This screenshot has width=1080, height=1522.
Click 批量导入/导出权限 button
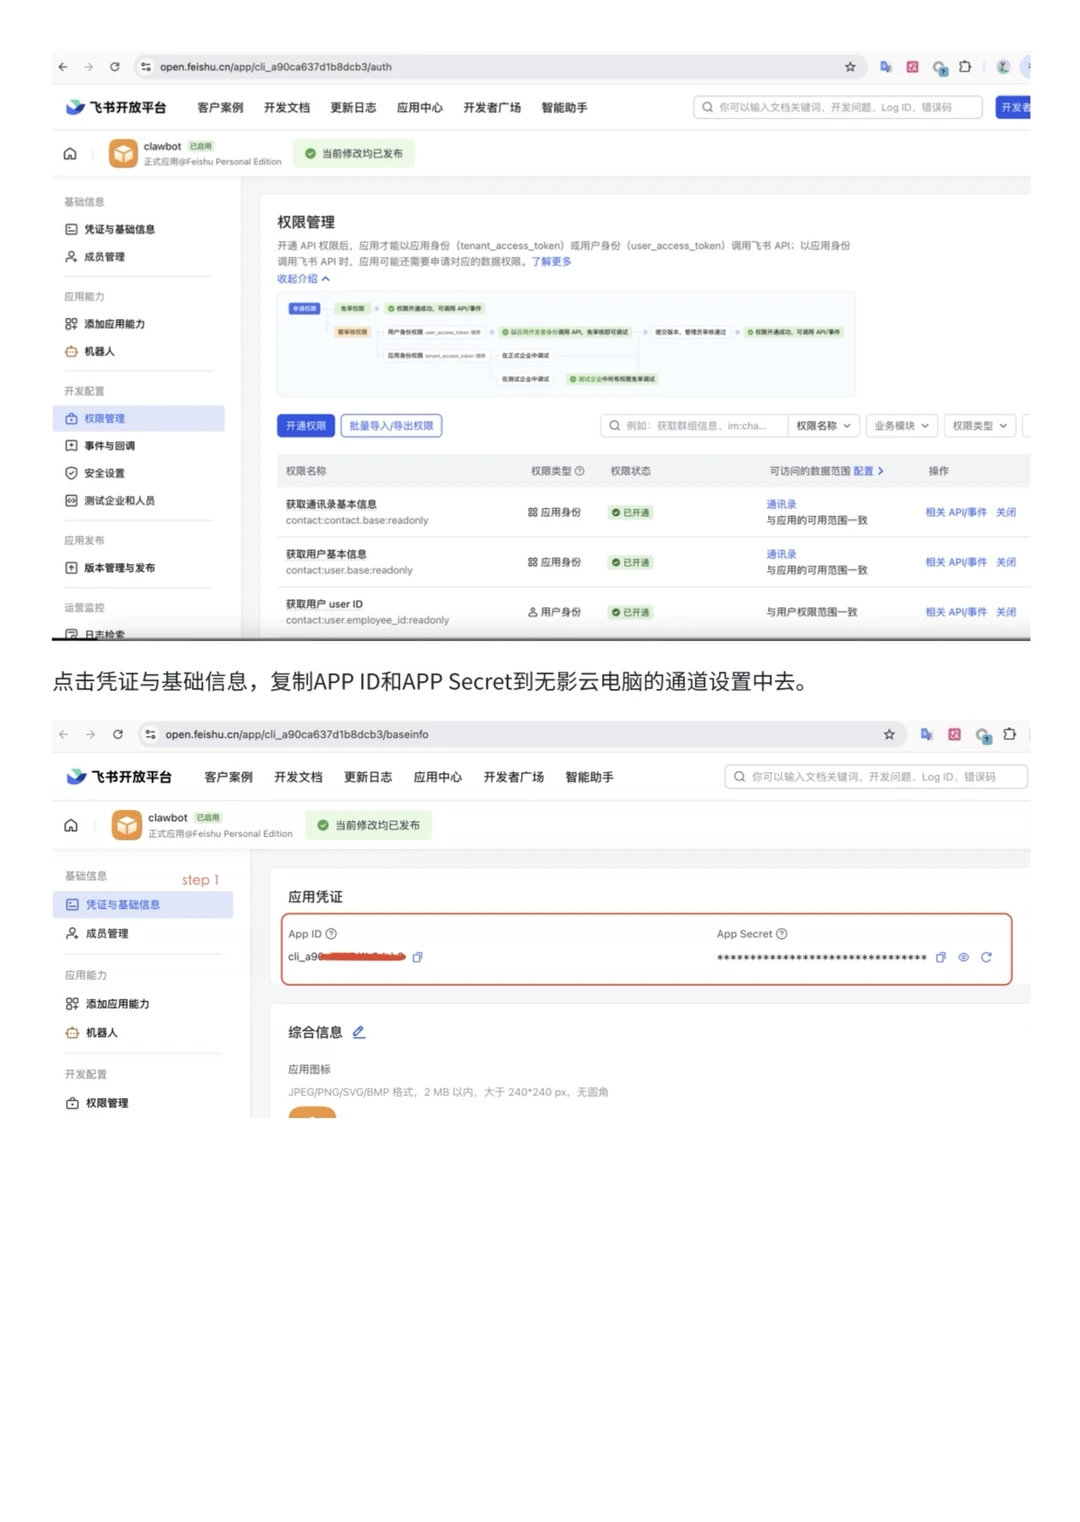tap(391, 426)
